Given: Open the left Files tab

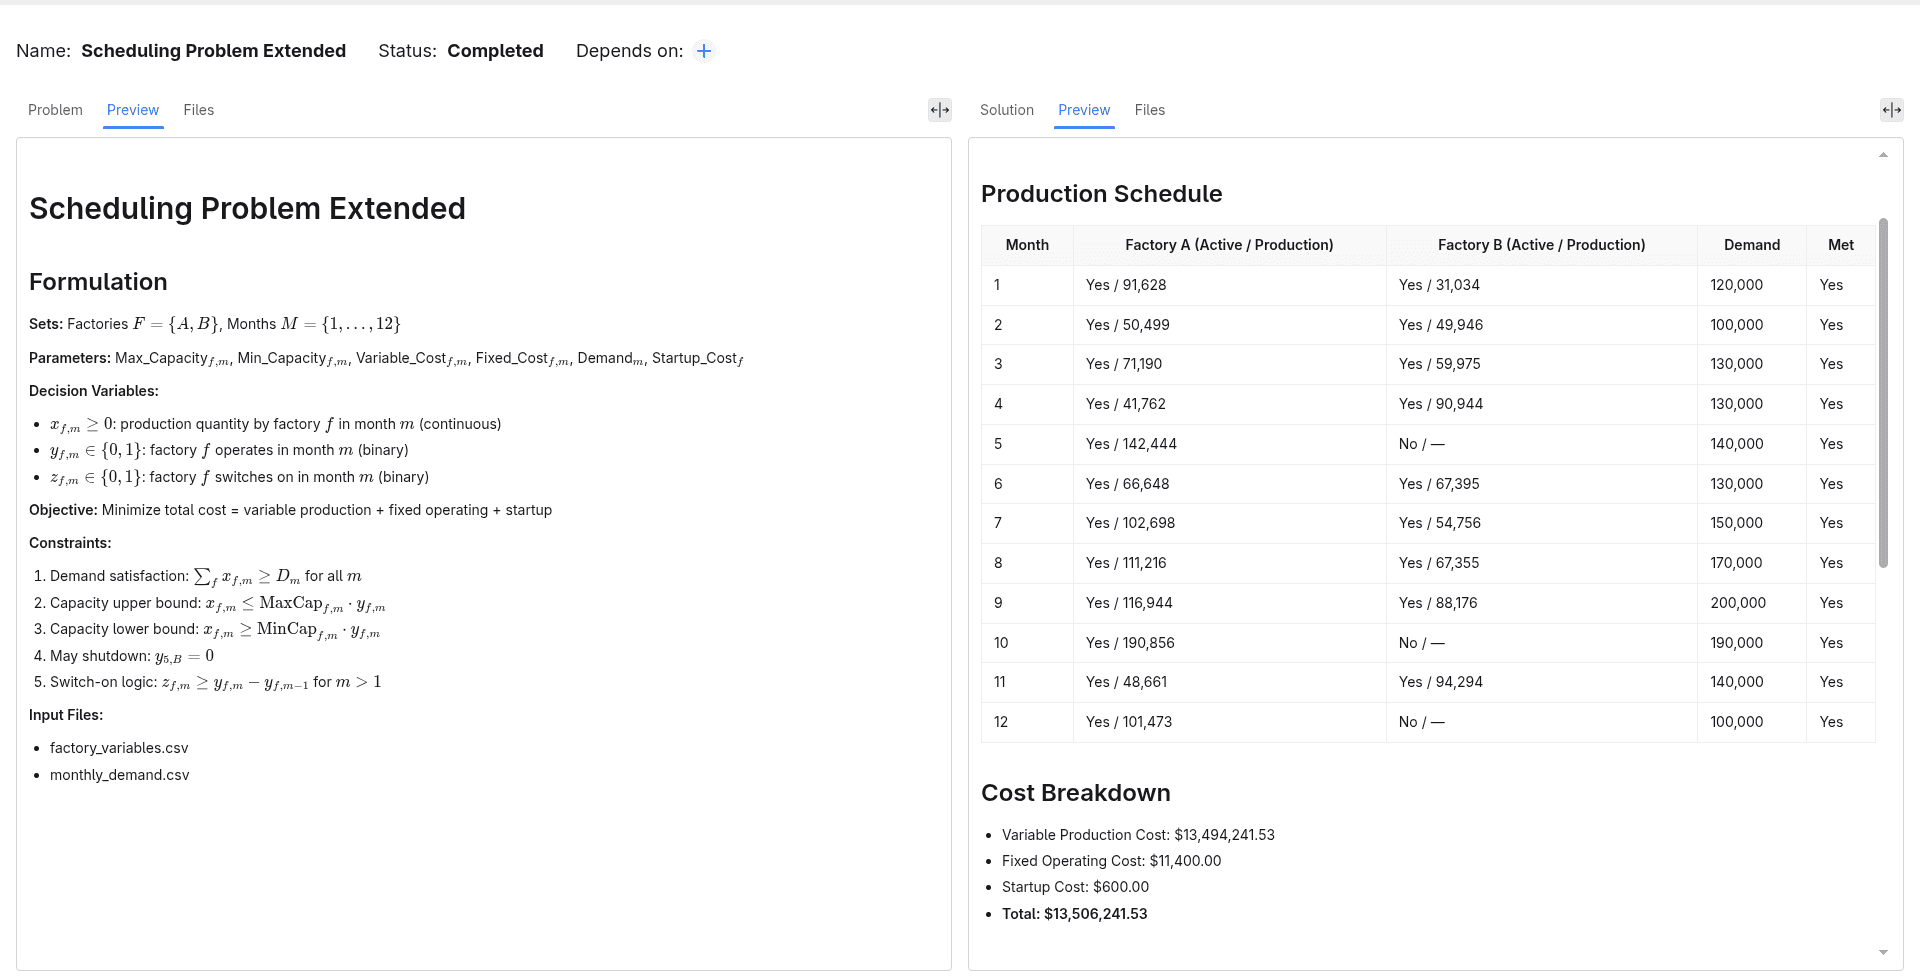Looking at the screenshot, I should click(x=199, y=110).
